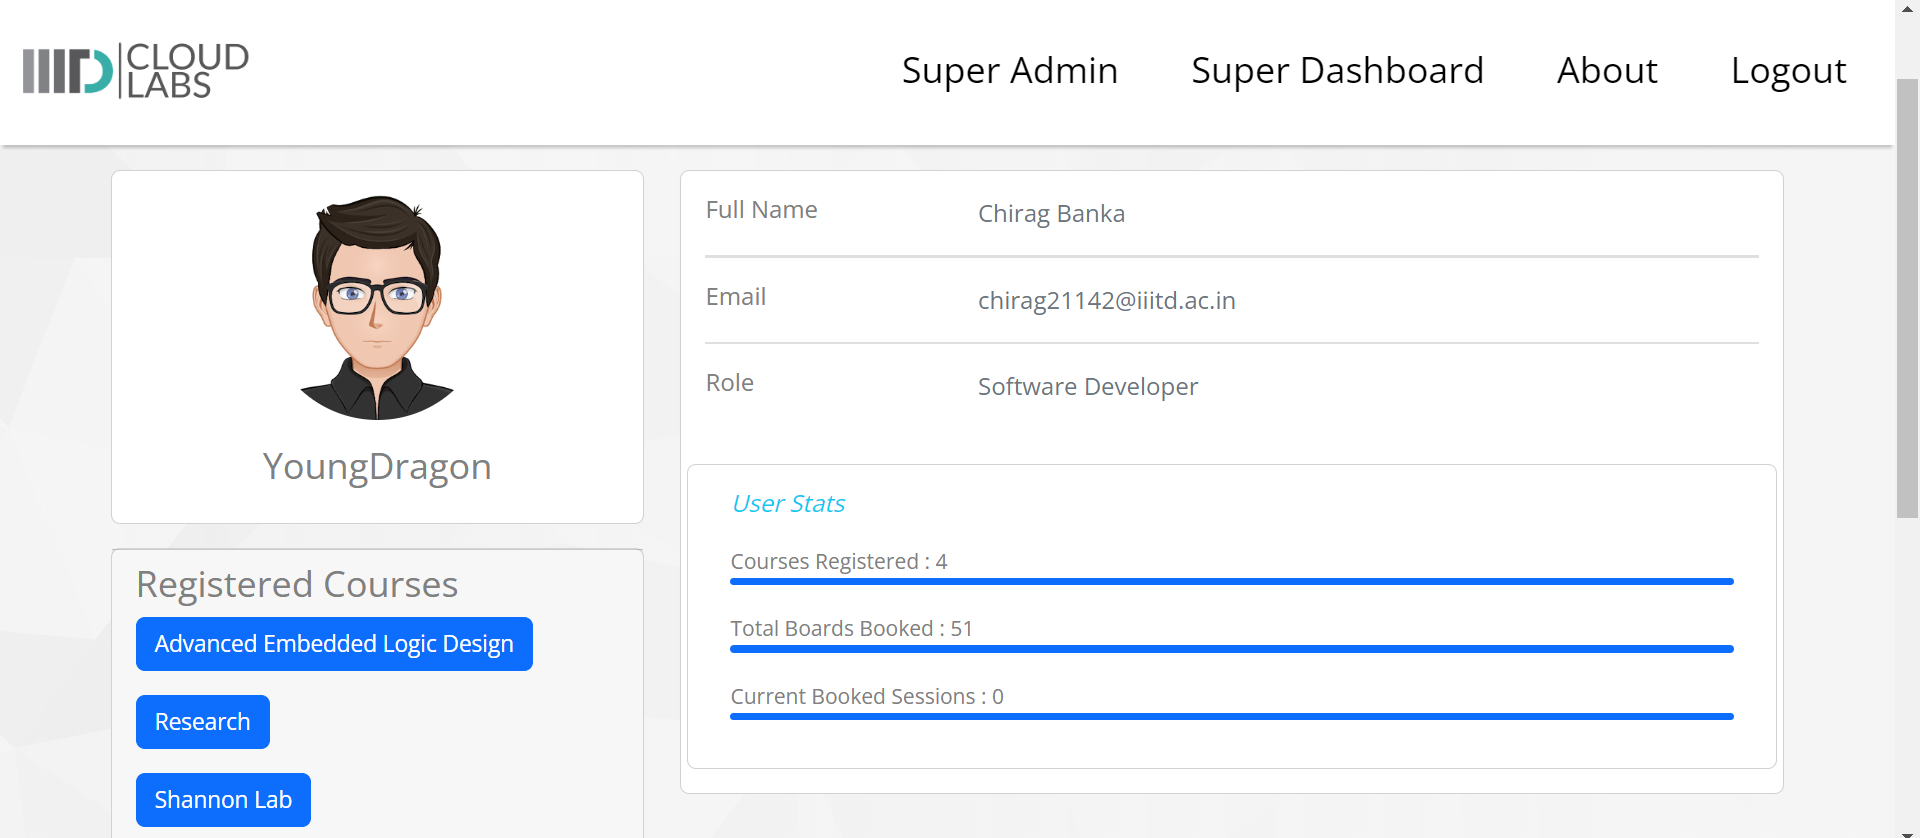This screenshot has width=1920, height=838.
Task: Click the email address chirag21142@iiitd.ac.in
Action: (x=1106, y=301)
